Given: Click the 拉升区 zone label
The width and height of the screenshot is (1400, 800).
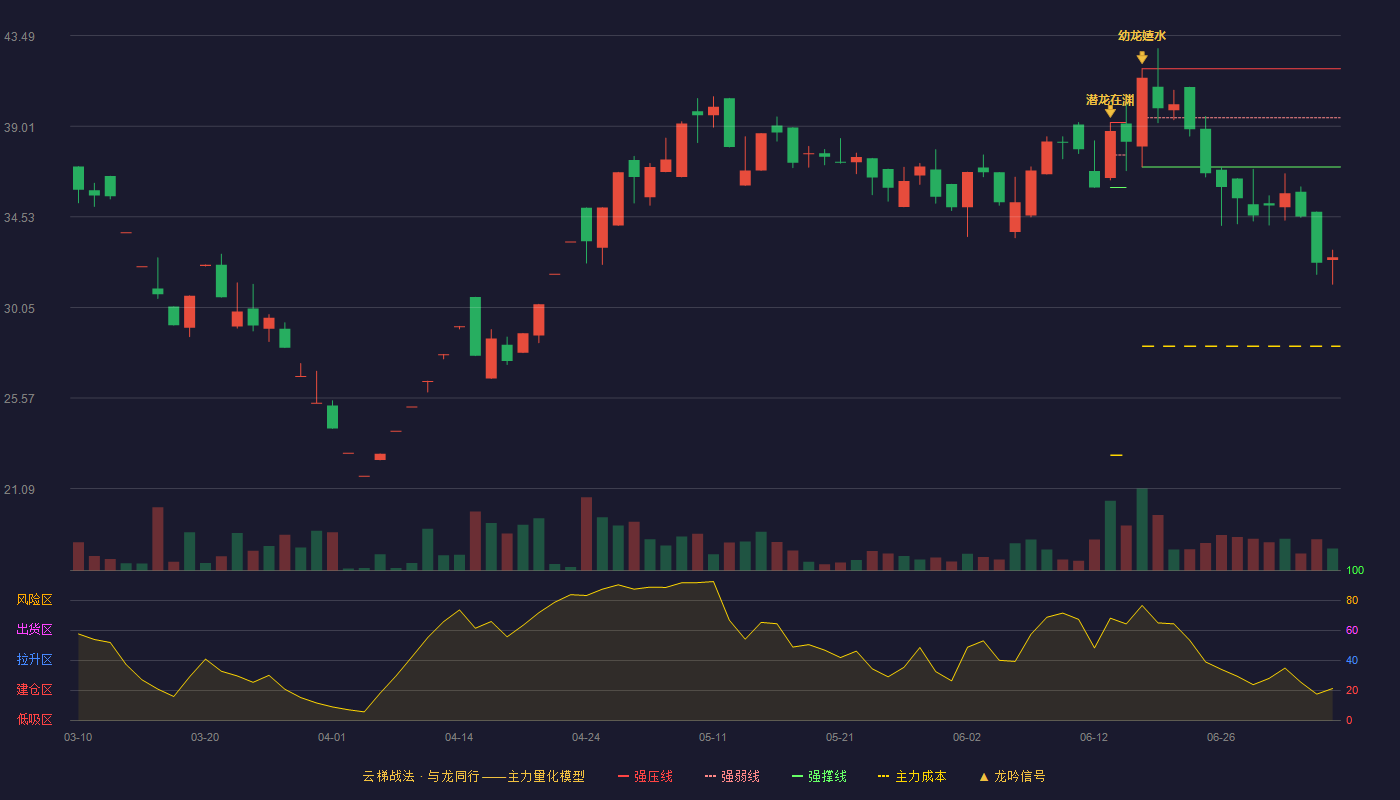Looking at the screenshot, I should pyautogui.click(x=34, y=660).
